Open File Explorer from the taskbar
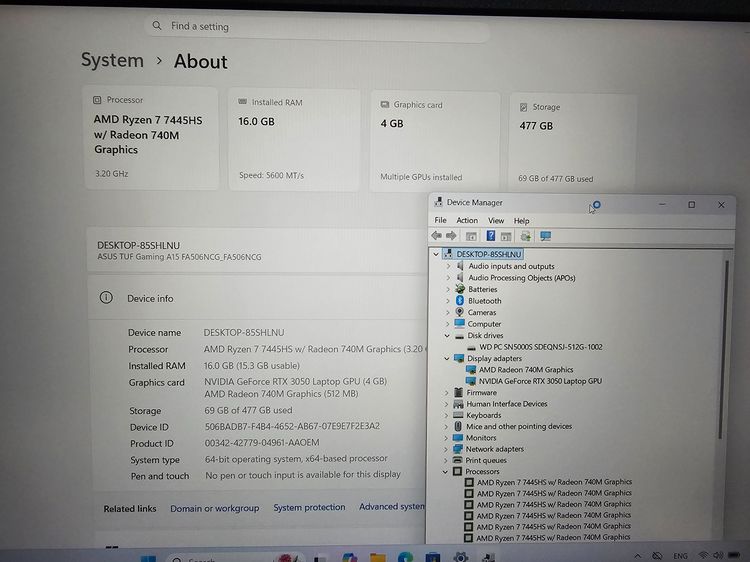Viewport: 750px width, 562px height. pyautogui.click(x=377, y=557)
